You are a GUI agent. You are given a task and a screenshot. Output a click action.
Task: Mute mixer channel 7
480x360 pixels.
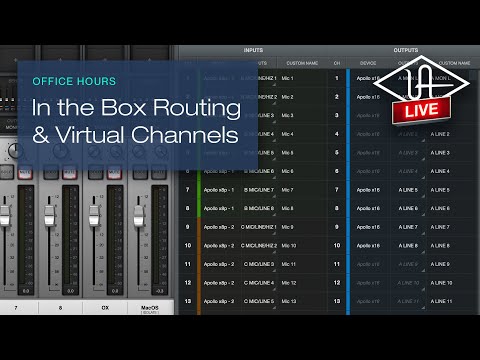pyautogui.click(x=25, y=173)
